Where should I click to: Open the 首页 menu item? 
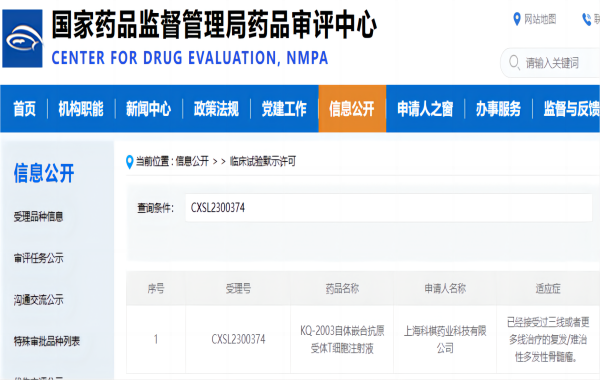(24, 109)
